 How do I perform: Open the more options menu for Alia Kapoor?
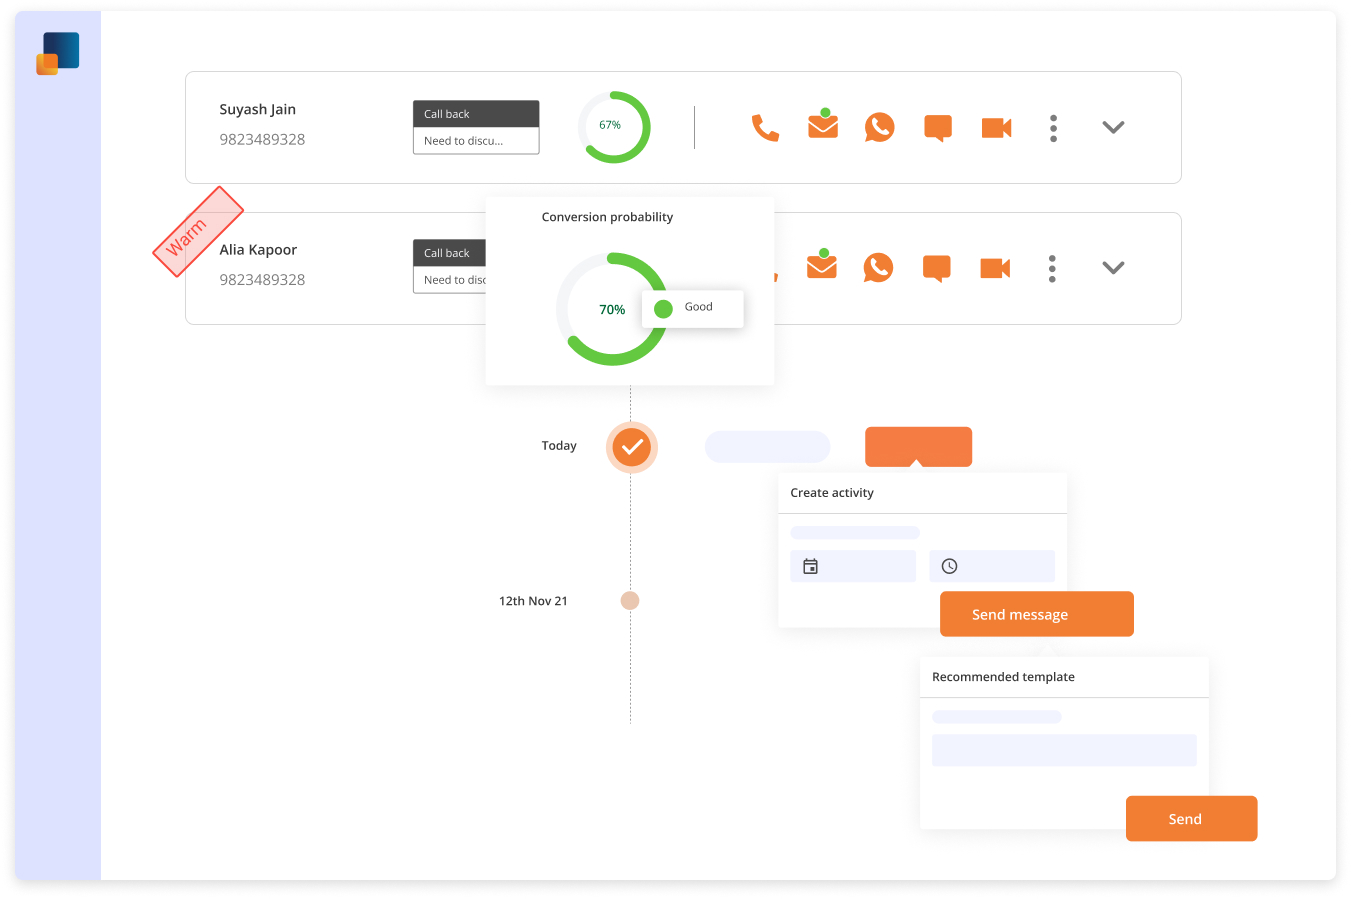[x=1053, y=267]
